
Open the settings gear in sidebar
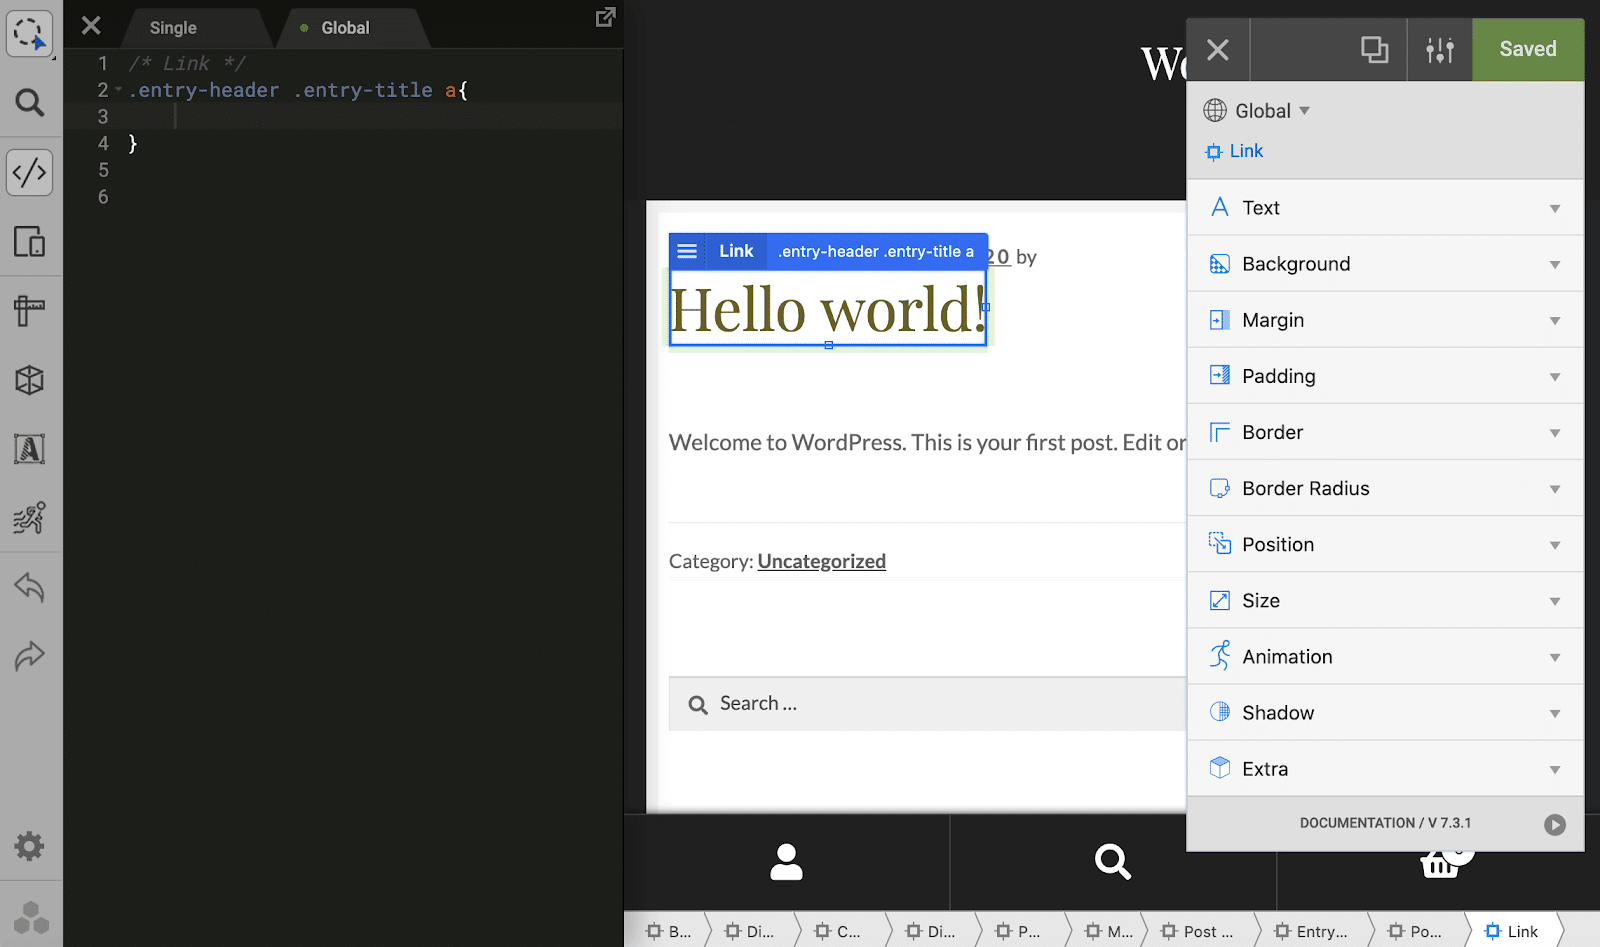(30, 846)
